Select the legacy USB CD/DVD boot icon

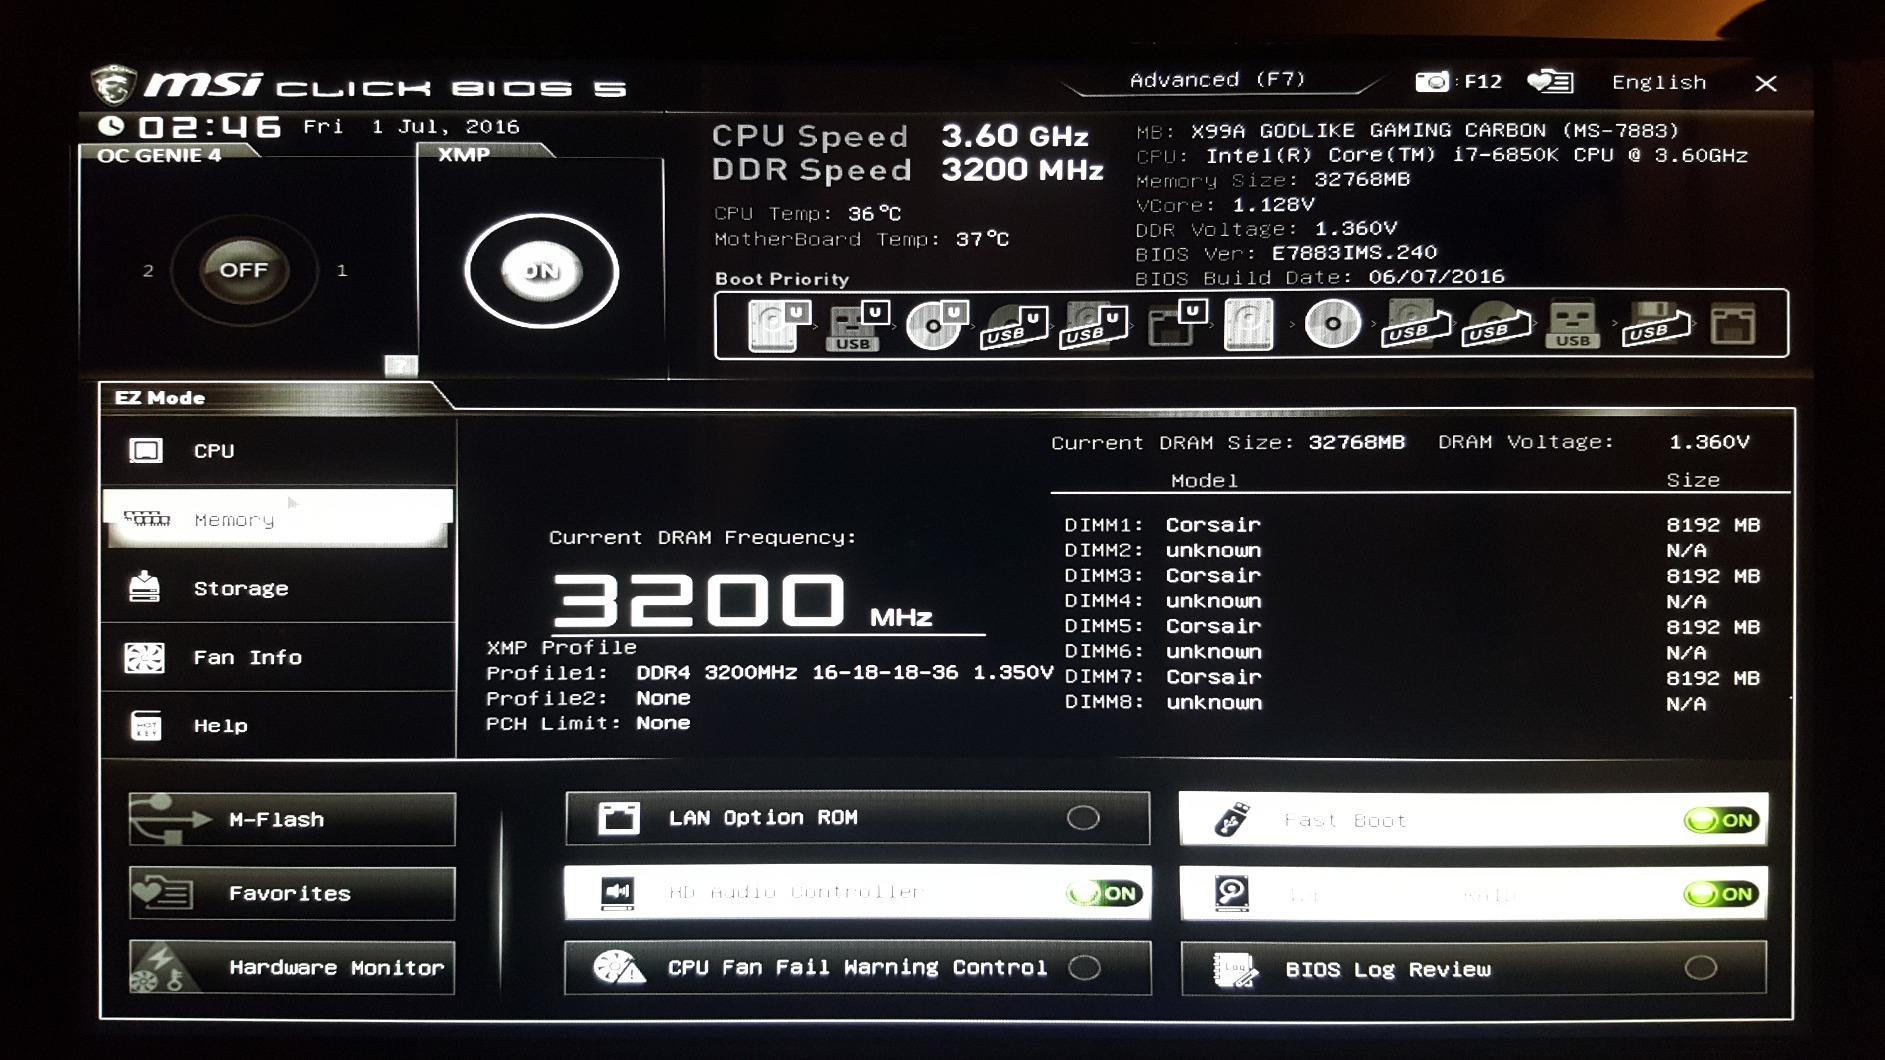tap(1495, 326)
